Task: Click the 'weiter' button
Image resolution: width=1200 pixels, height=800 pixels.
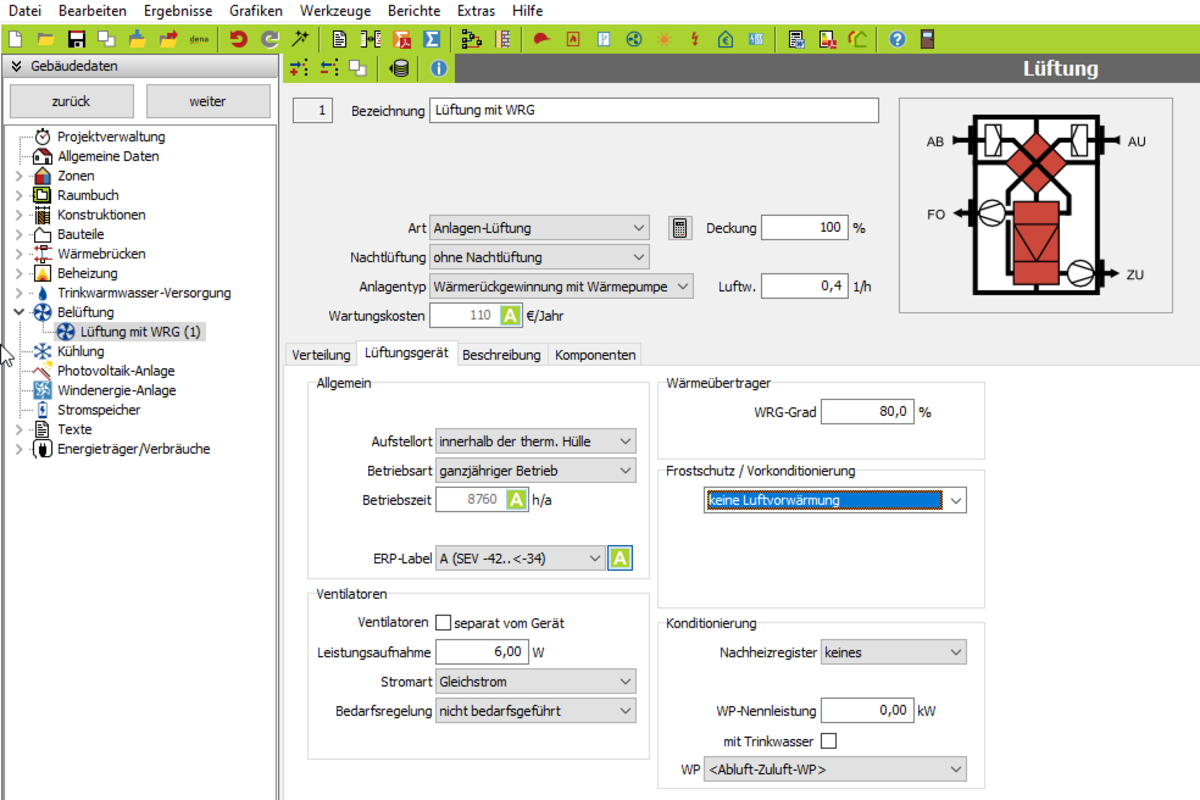Action: [207, 101]
